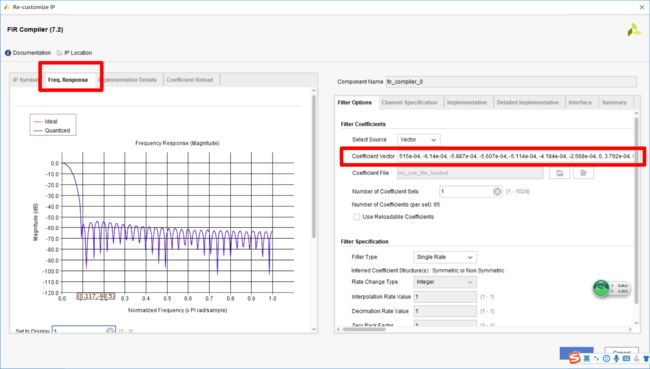Clear the Number of Coefficient Sets field
650x369 pixels.
pos(497,192)
